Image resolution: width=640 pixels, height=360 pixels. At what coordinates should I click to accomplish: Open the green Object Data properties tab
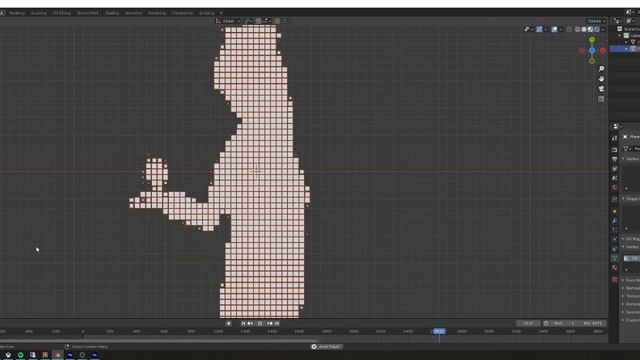pos(615,258)
